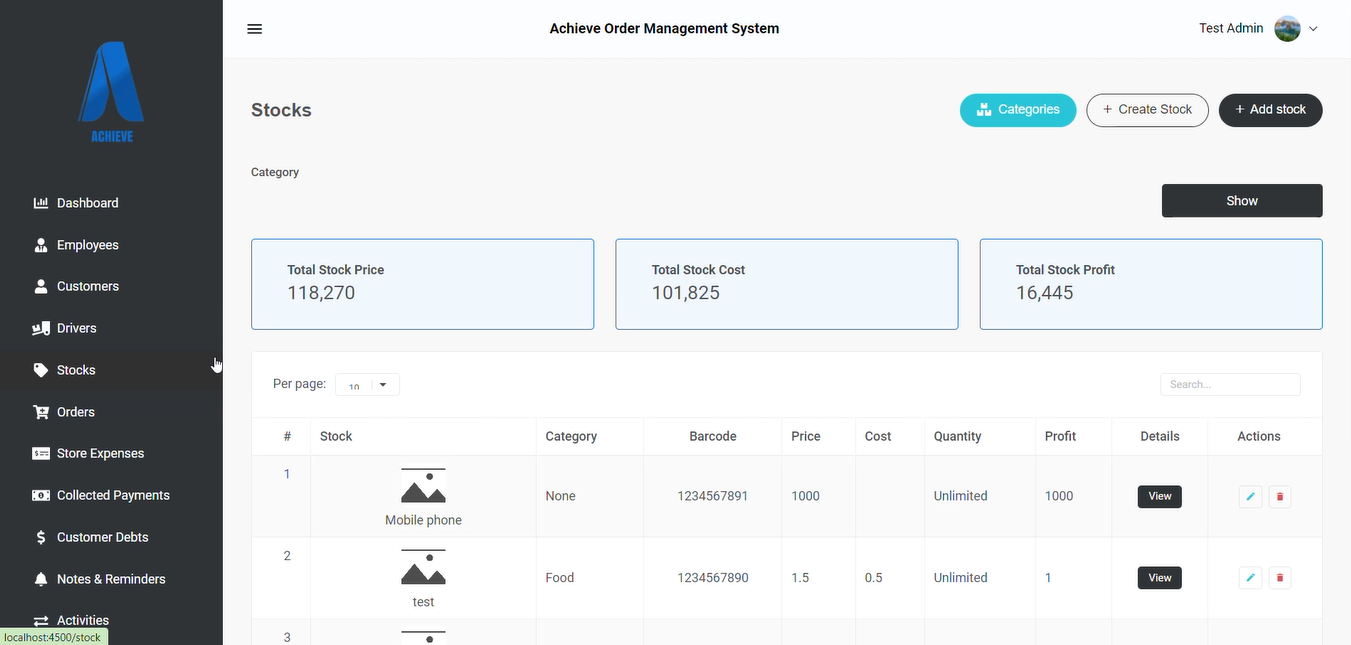This screenshot has height=645, width=1351.
Task: Expand the Test Admin user dropdown chevron
Action: (x=1313, y=29)
